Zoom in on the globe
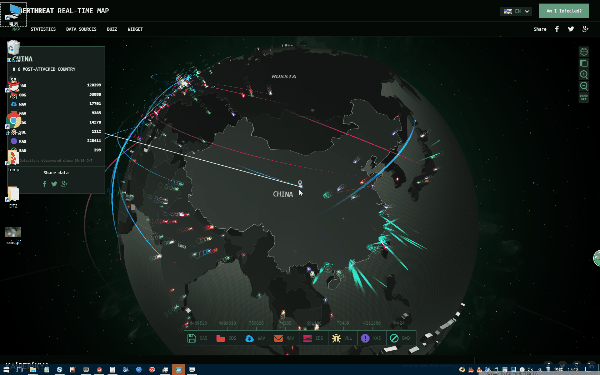The width and height of the screenshot is (600, 375). click(584, 74)
